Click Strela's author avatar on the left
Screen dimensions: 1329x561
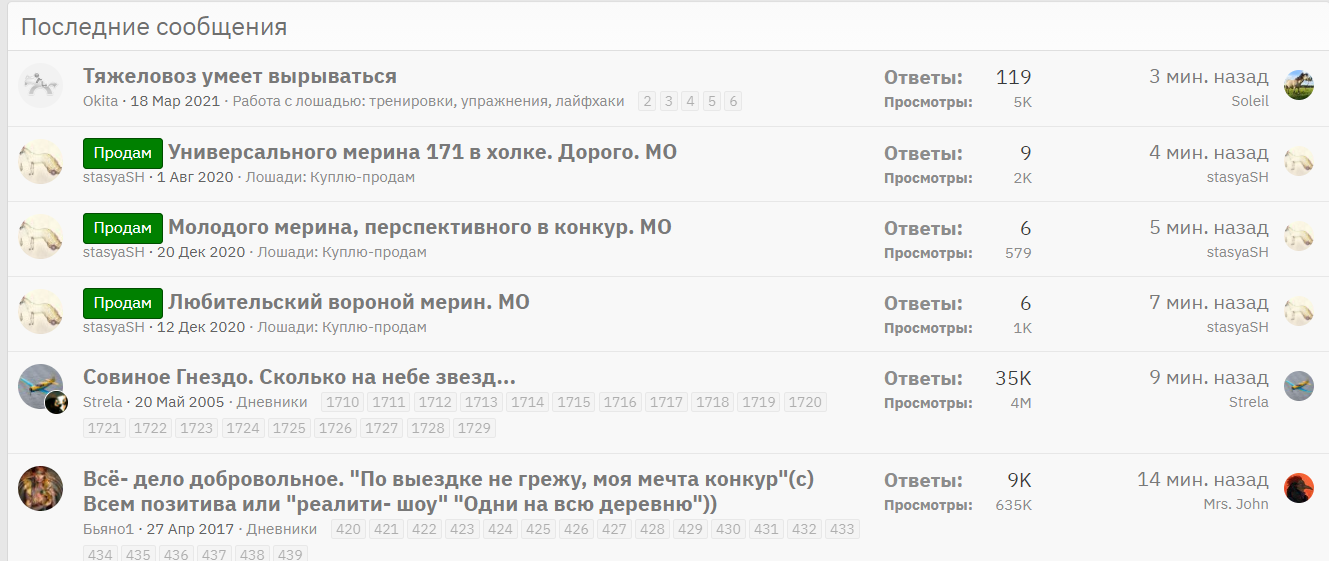(41, 386)
